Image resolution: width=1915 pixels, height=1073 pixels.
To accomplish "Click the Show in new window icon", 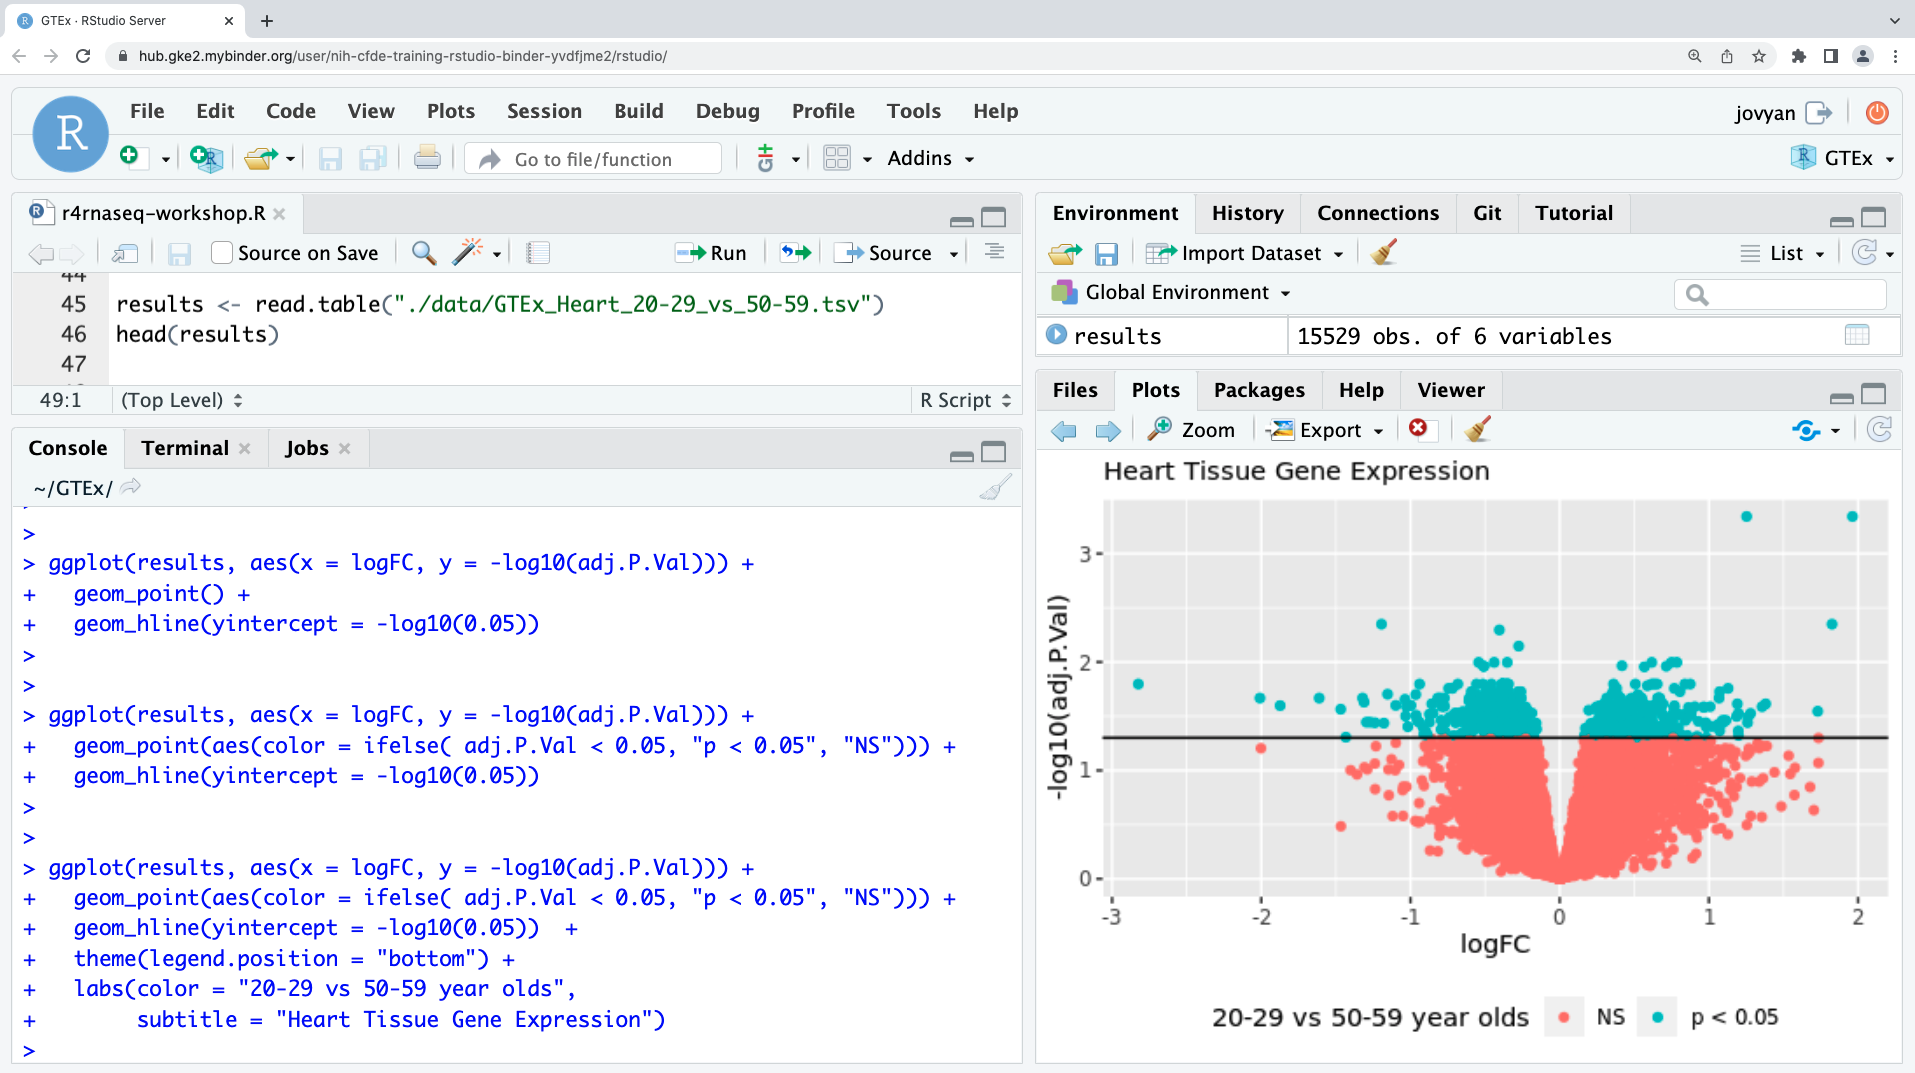I will pyautogui.click(x=124, y=253).
